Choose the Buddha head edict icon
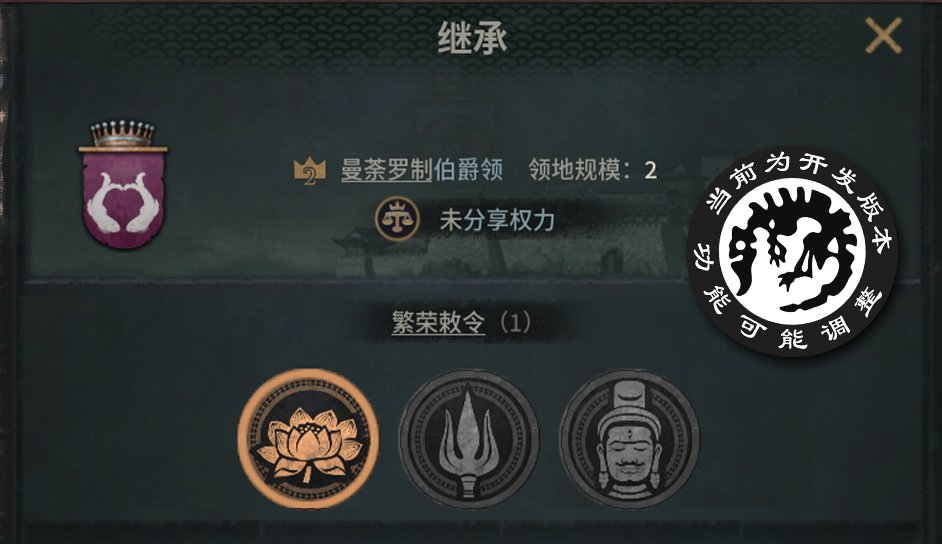942x544 pixels. [629, 439]
